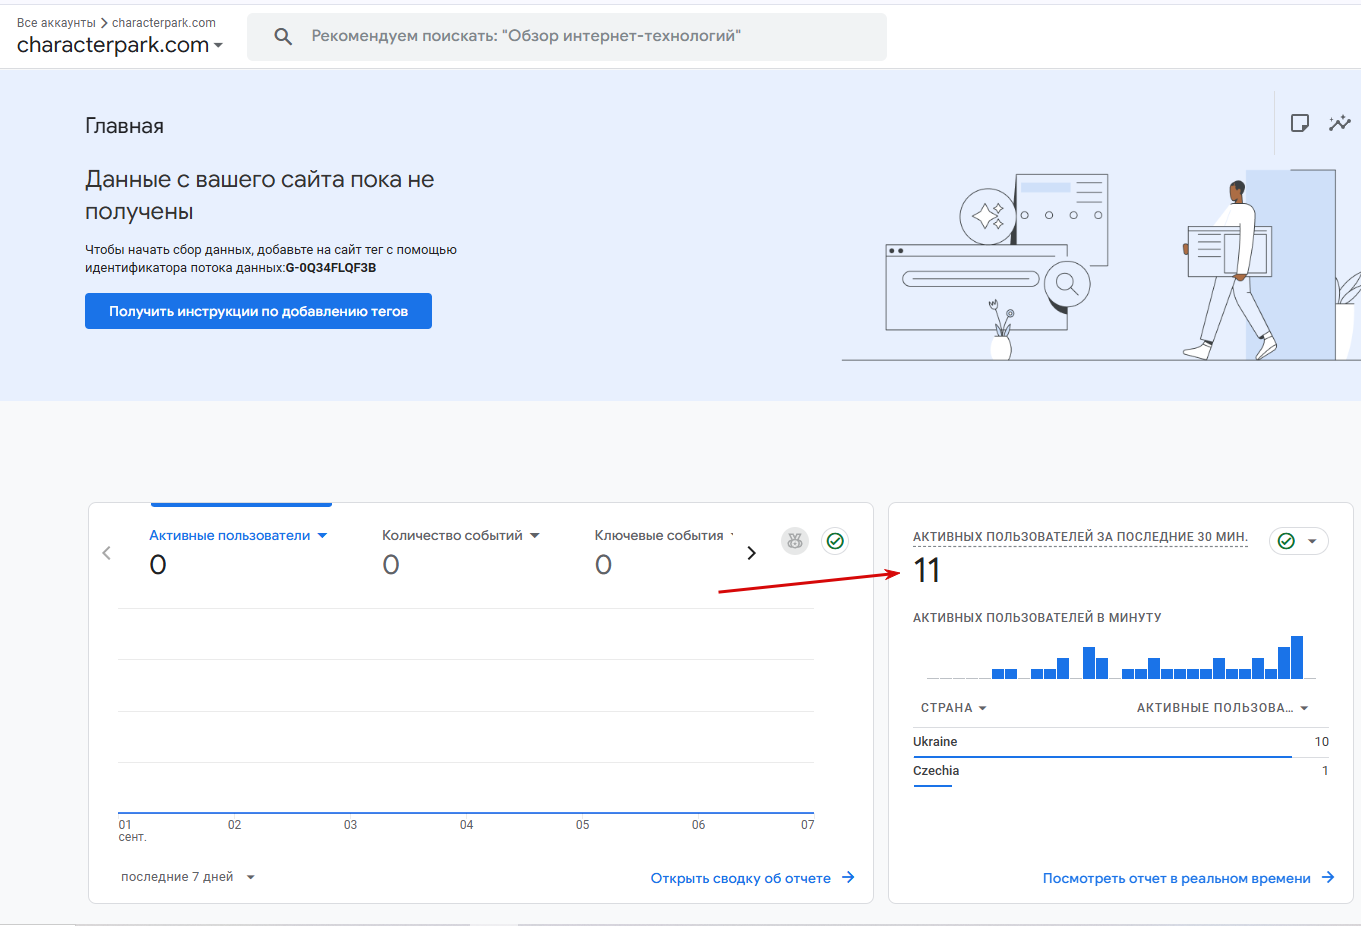1361x926 pixels.
Task: Click the green check icon in metrics card
Action: (x=835, y=541)
